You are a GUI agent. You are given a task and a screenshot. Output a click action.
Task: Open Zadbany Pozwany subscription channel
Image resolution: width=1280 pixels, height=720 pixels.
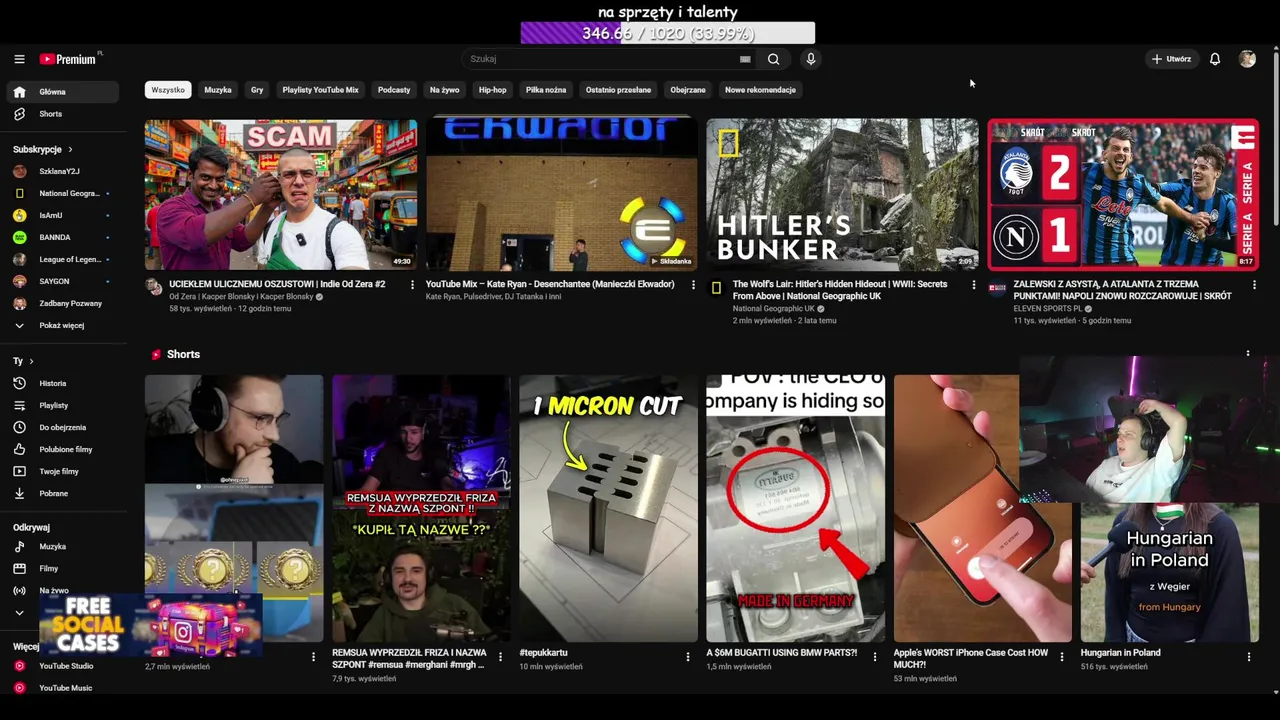click(62, 303)
